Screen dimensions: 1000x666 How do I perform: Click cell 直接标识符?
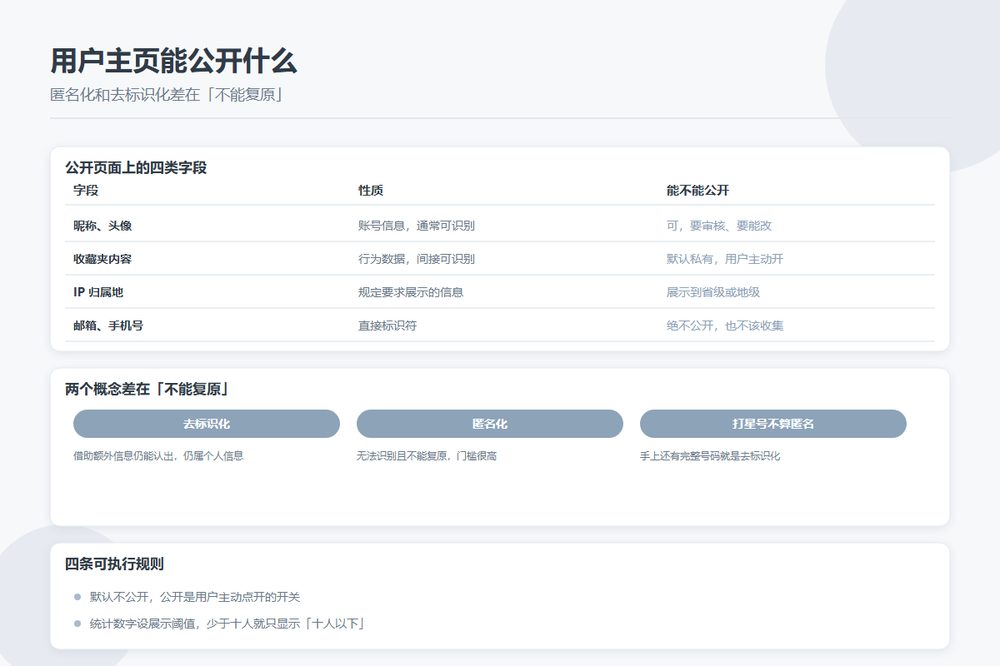(387, 325)
